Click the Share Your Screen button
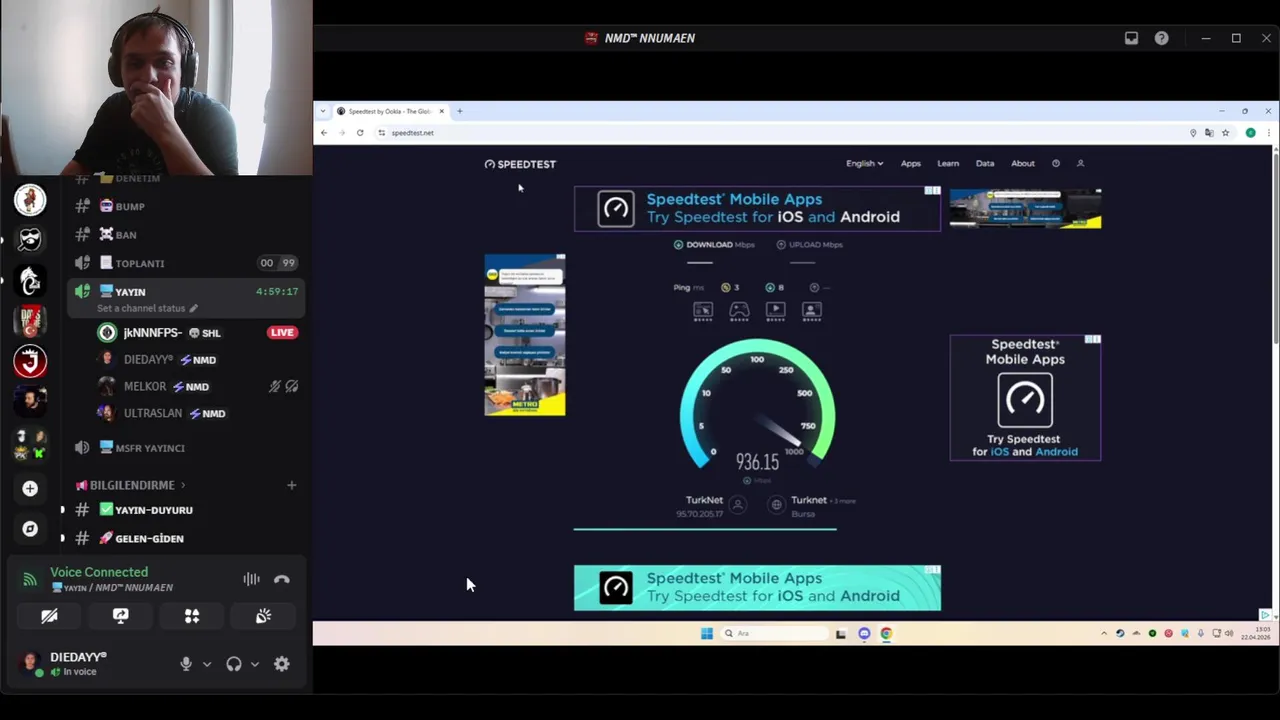1280x720 pixels. pos(120,617)
